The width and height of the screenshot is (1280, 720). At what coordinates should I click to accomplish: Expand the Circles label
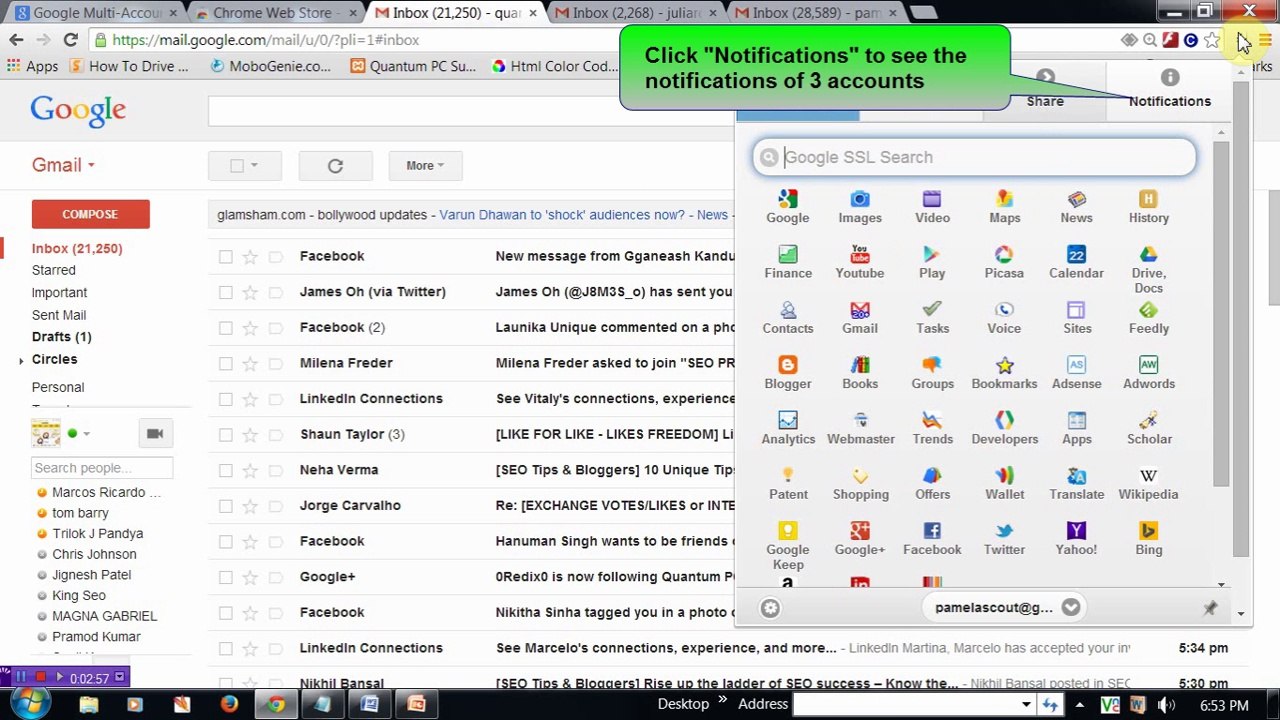(x=21, y=360)
